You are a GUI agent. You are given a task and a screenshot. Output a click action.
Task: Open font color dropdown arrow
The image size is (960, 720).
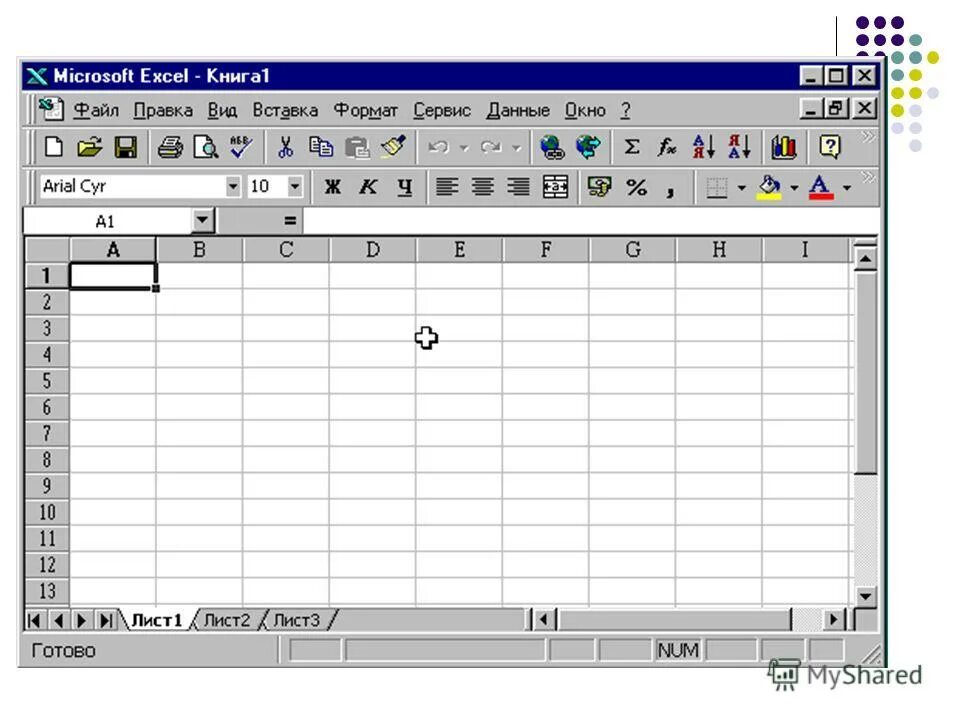[847, 187]
